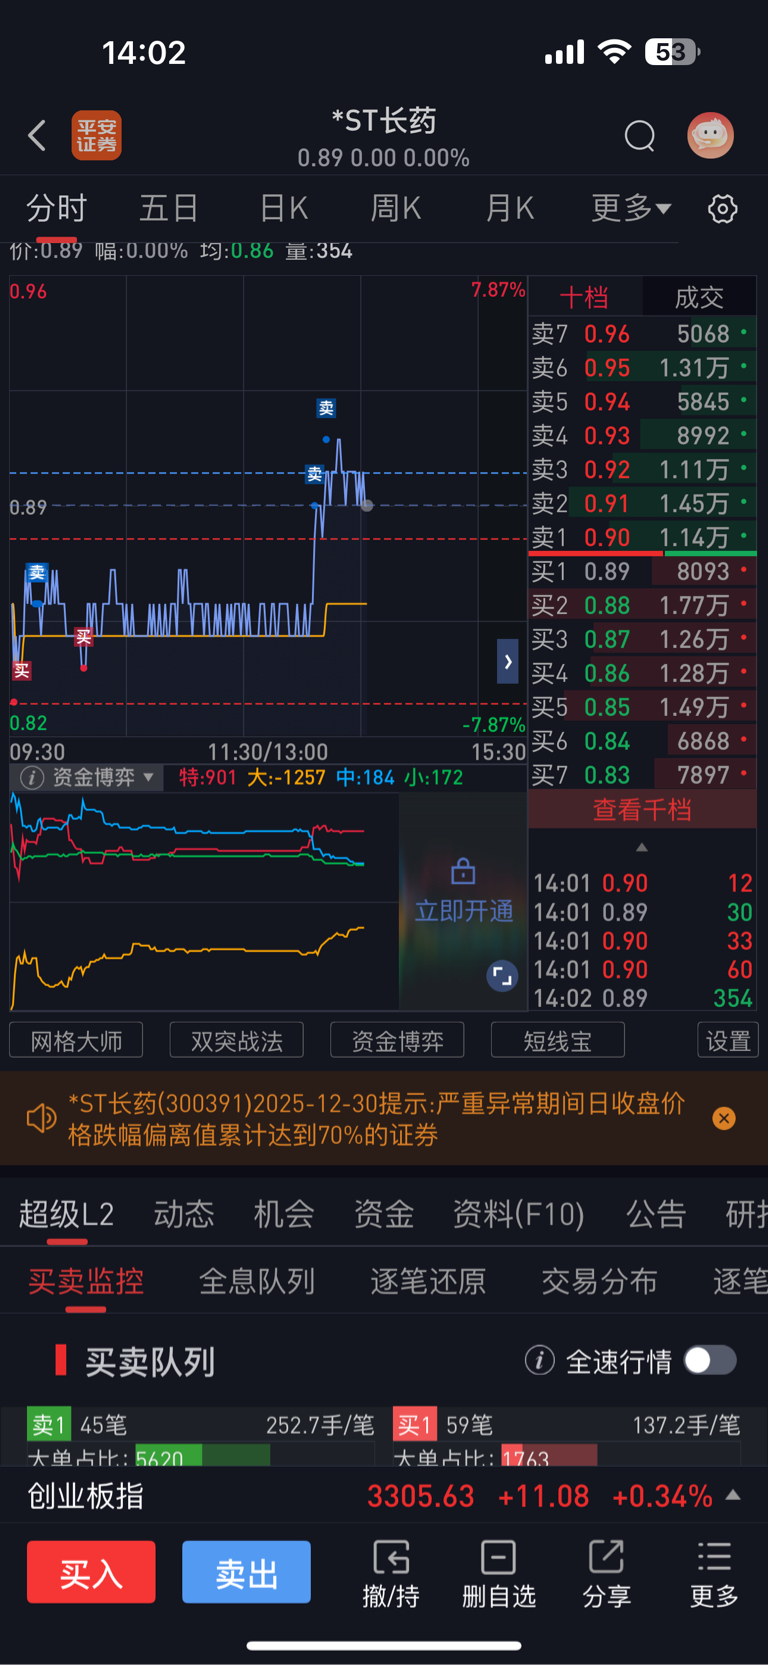The height and width of the screenshot is (1665, 768).
Task: Tap the info icon beside 资金博弈
Action: coord(32,777)
